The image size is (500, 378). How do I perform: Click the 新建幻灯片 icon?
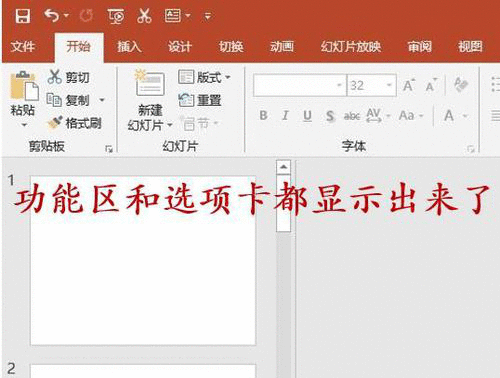pos(150,83)
